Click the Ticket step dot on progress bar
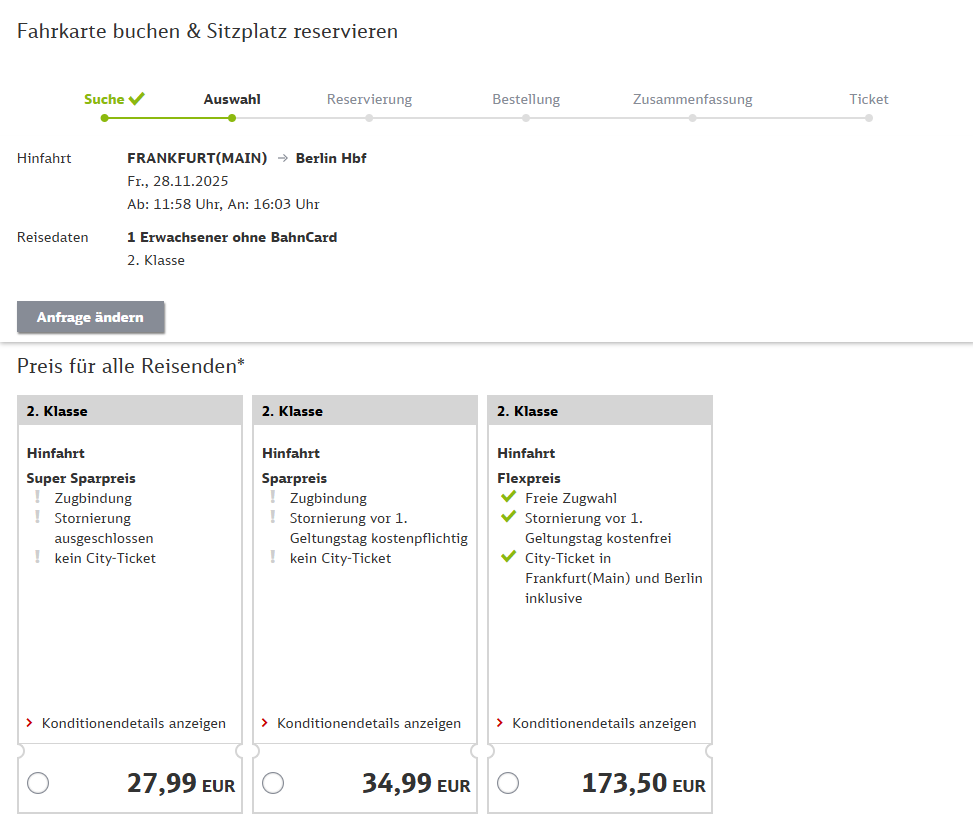The width and height of the screenshot is (973, 818). coord(869,118)
